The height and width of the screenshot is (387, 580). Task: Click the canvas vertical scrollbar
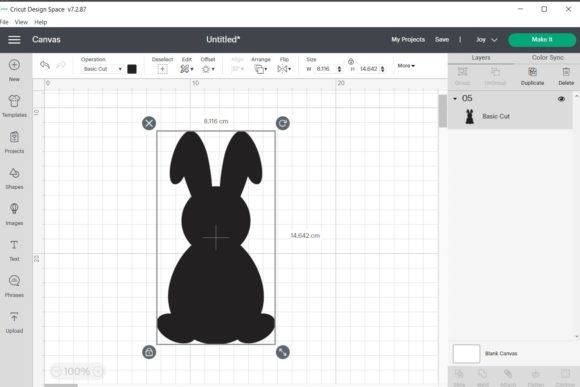click(x=442, y=111)
